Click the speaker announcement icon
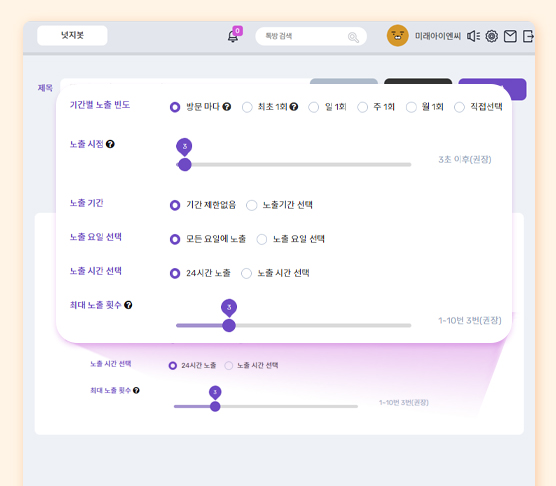 473,36
